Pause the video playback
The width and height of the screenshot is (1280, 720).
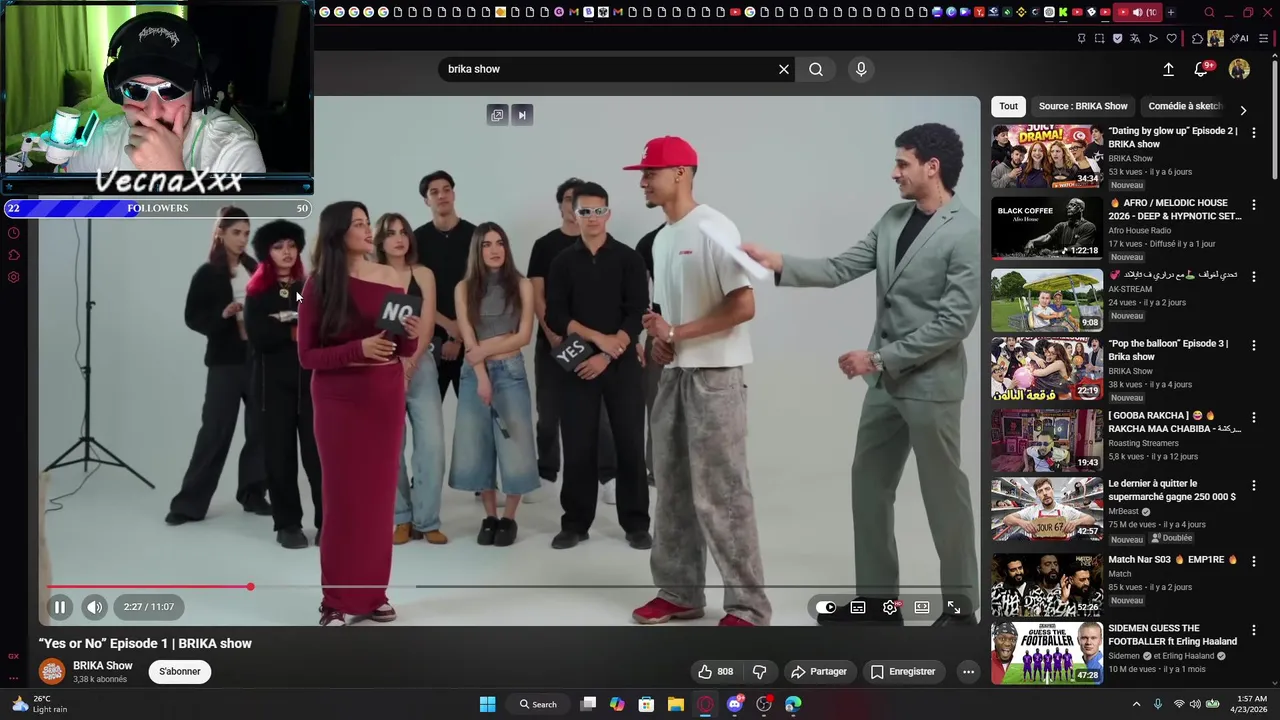coord(60,607)
